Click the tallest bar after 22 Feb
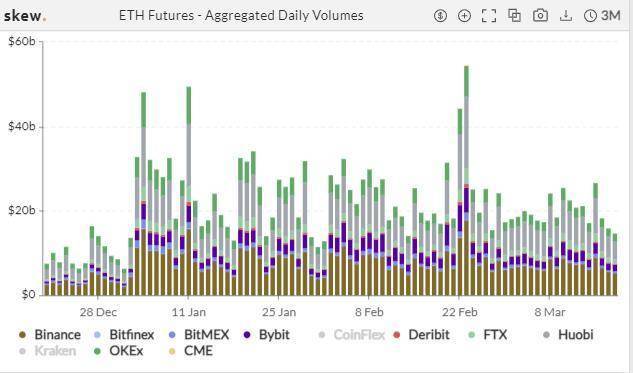The image size is (633, 373). 466,180
